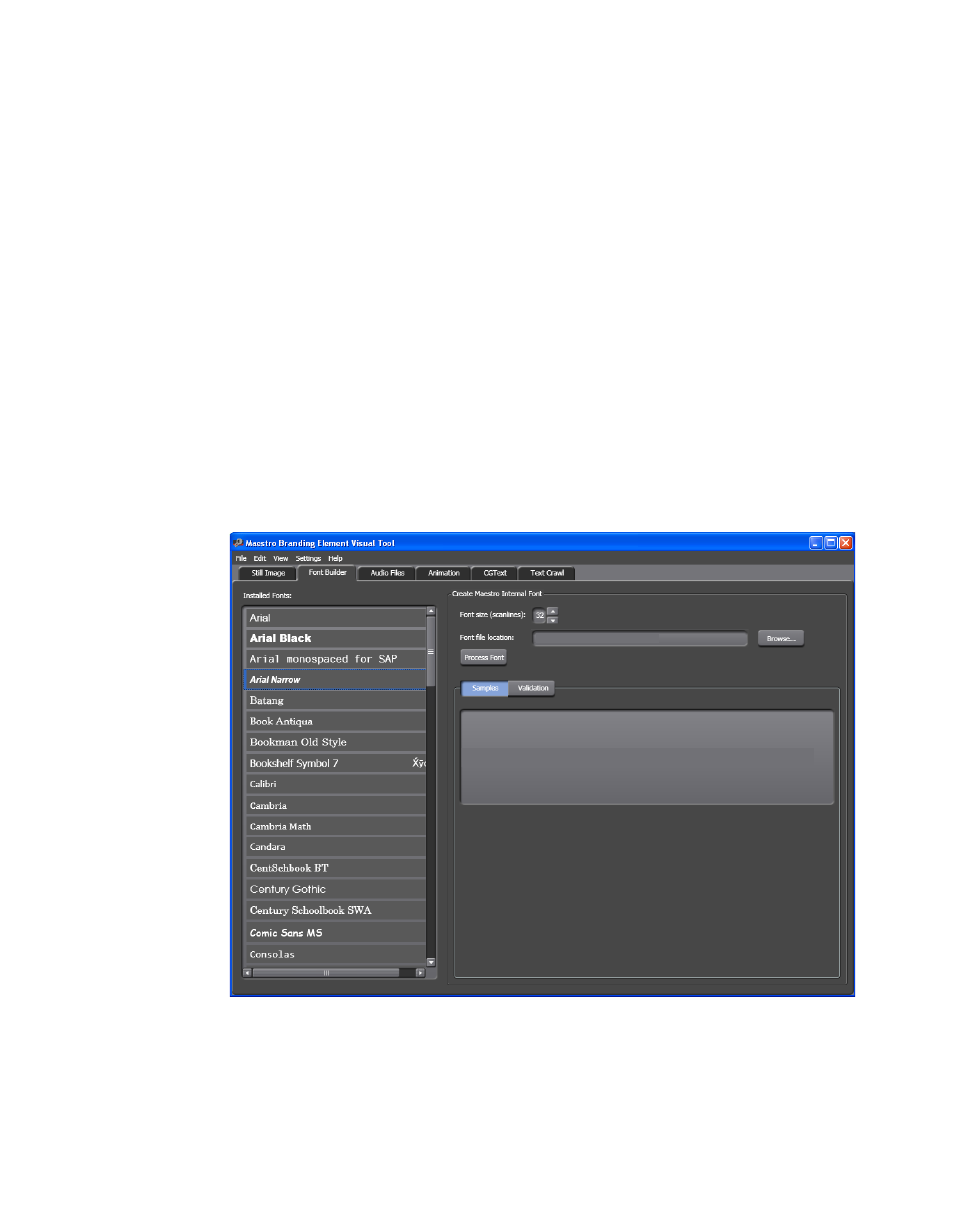Click the Maestro application title bar icon
Image resolution: width=954 pixels, height=1227 pixels.
coord(239,543)
